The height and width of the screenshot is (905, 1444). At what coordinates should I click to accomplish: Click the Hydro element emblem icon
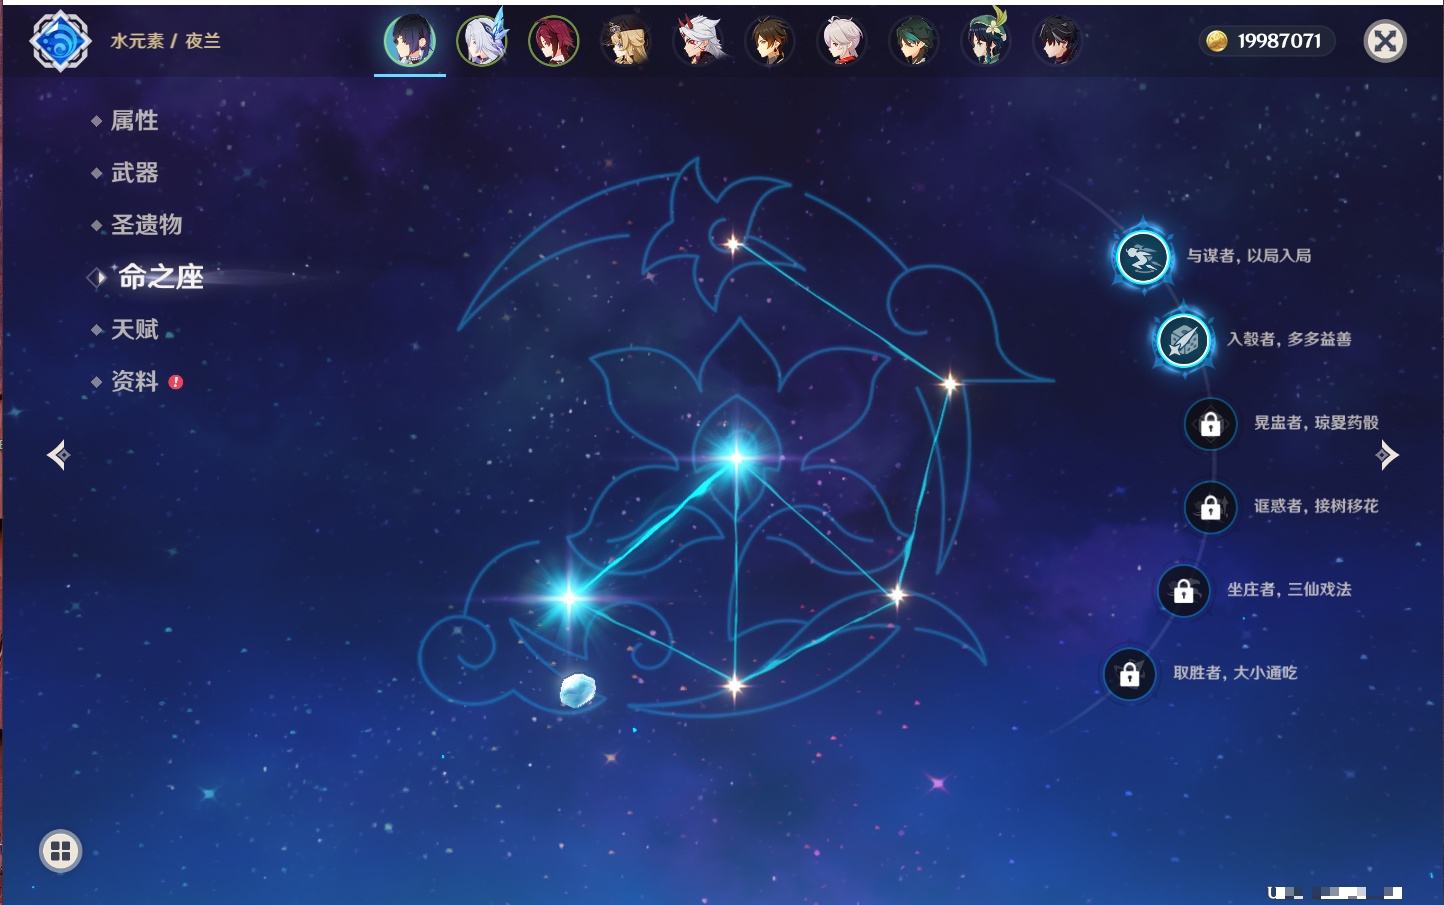tap(60, 41)
